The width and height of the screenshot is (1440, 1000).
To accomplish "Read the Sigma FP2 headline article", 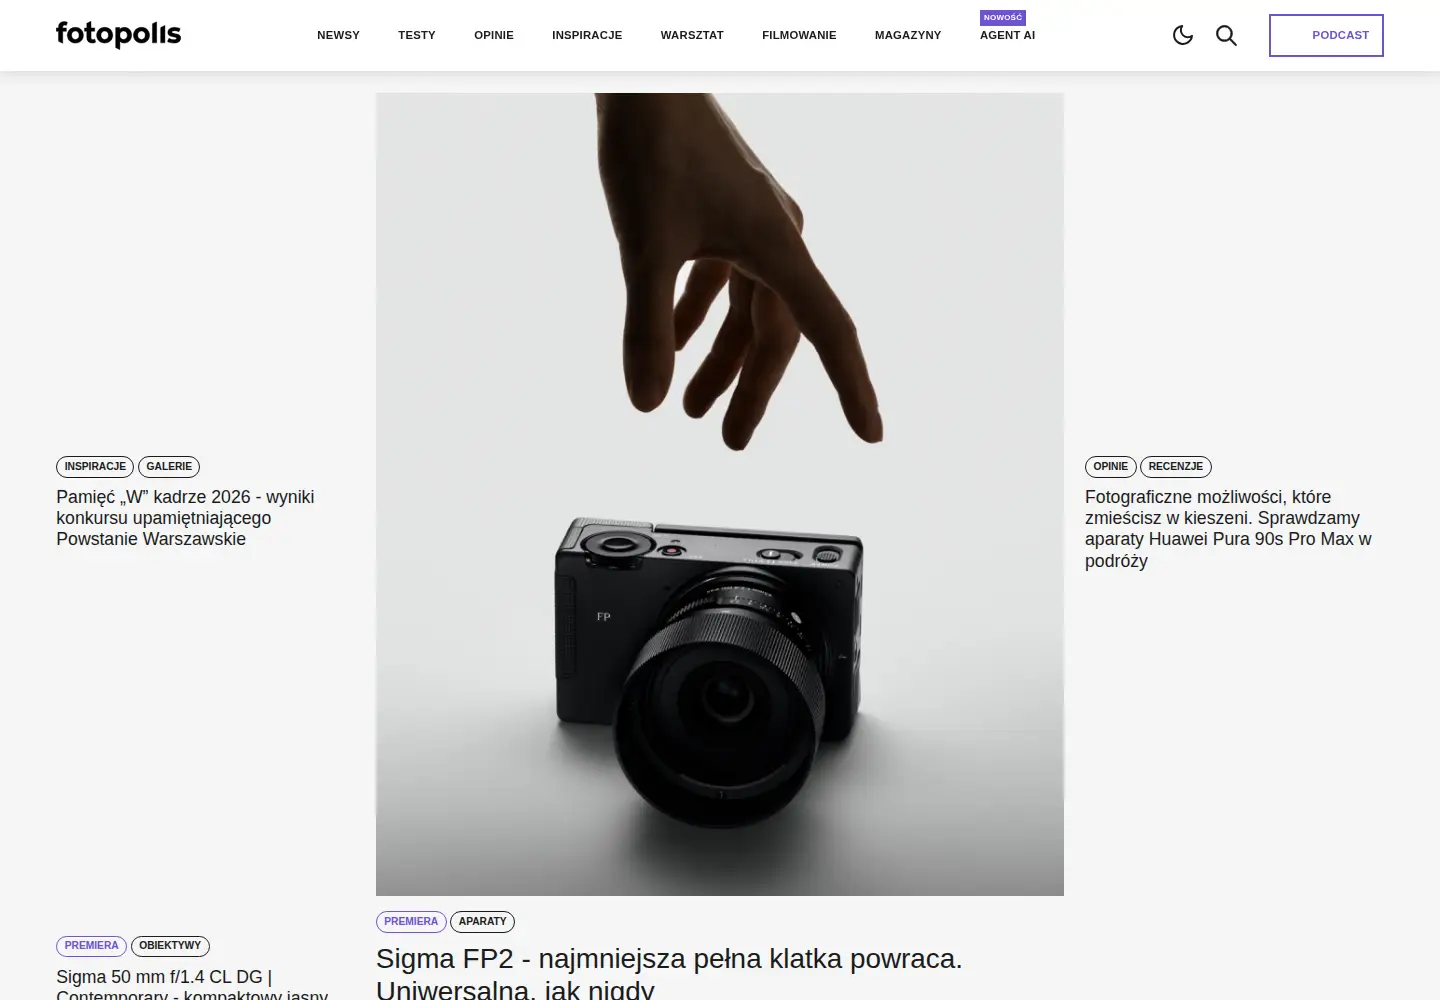I will [669, 973].
